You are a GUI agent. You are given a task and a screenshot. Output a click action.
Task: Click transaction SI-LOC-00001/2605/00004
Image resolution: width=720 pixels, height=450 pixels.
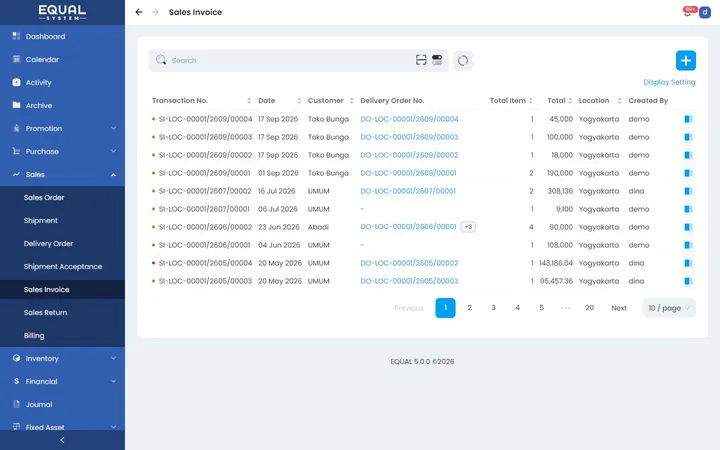click(205, 263)
